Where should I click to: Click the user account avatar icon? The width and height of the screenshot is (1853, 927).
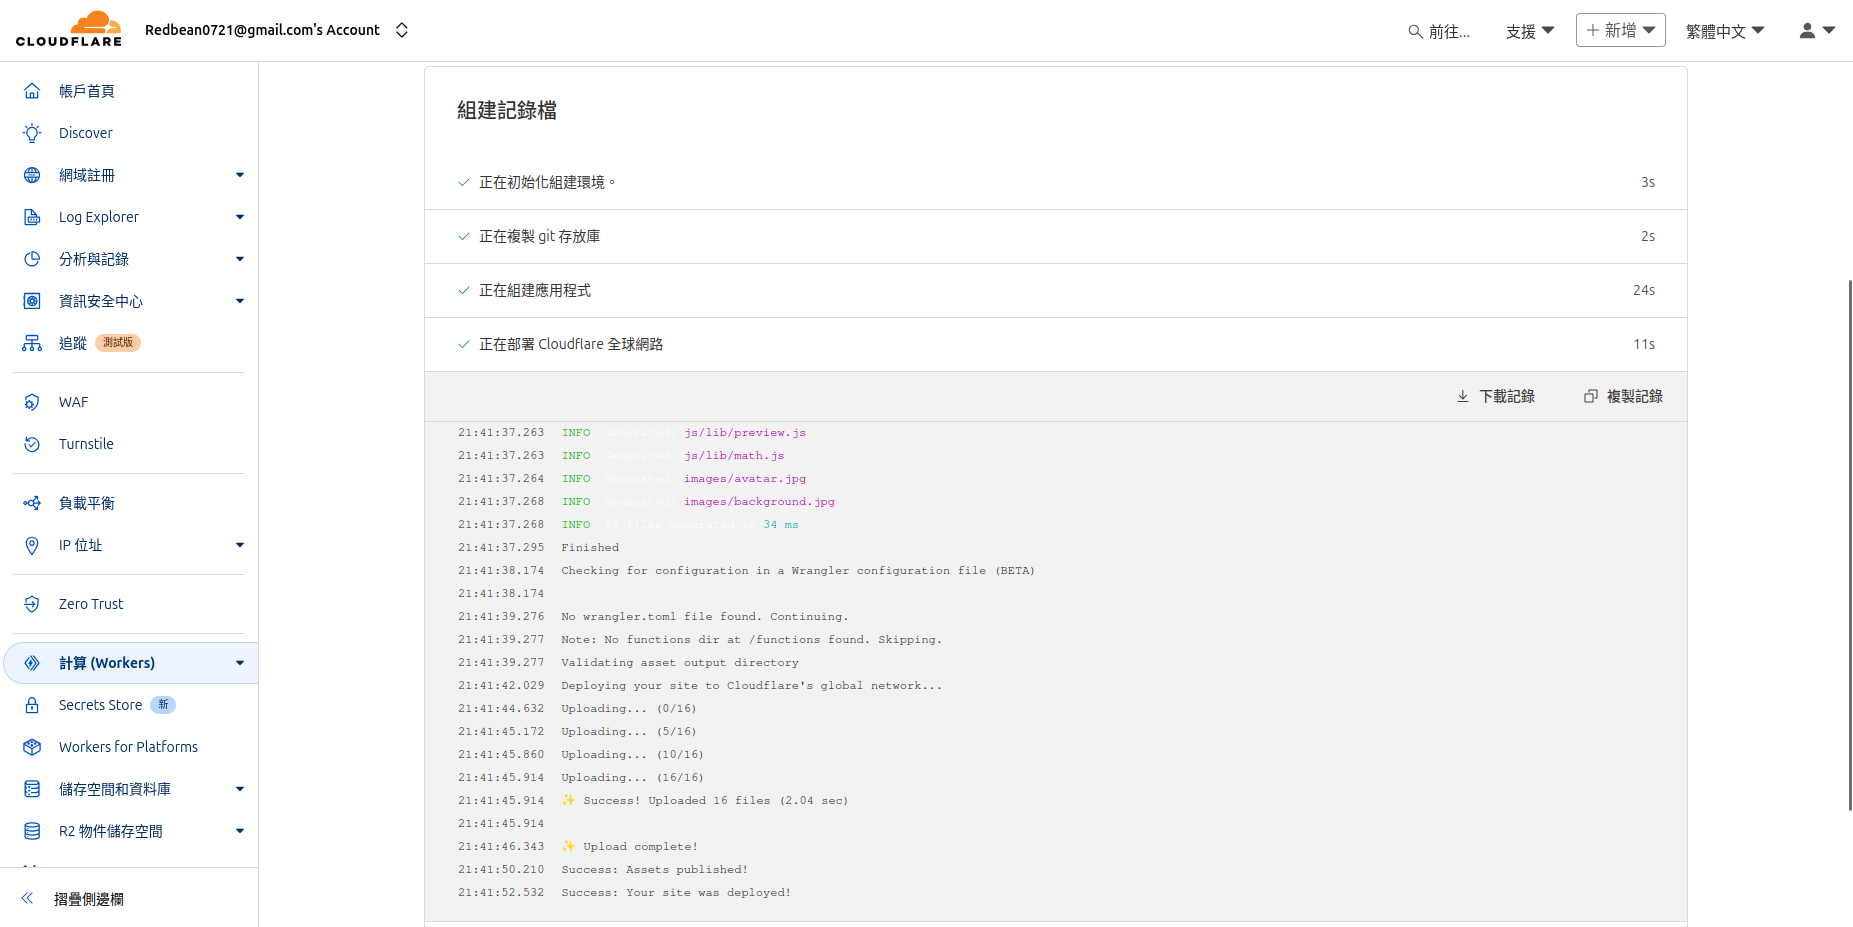pos(1806,30)
